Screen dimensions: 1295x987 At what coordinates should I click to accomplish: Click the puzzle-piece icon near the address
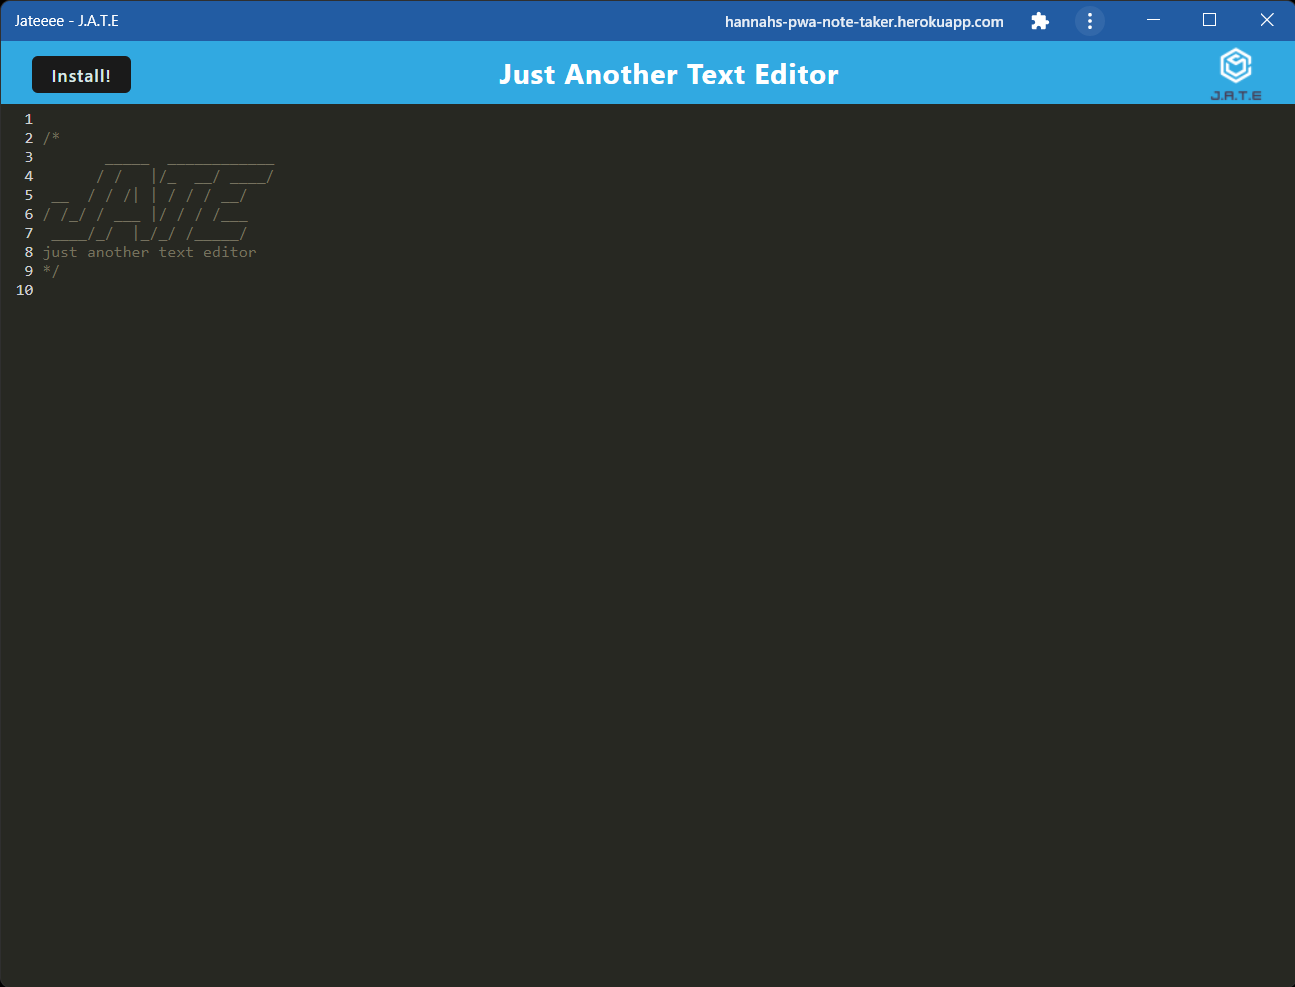pos(1039,20)
